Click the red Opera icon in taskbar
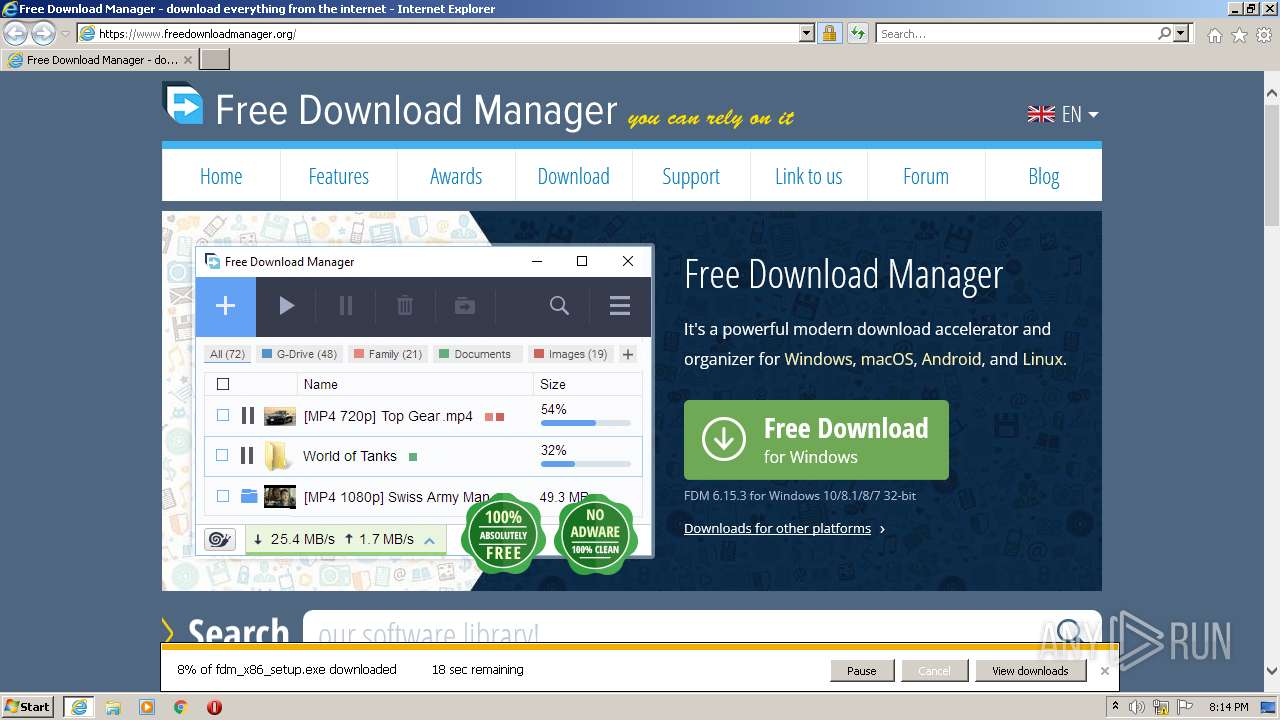The height and width of the screenshot is (720, 1280). tap(214, 707)
